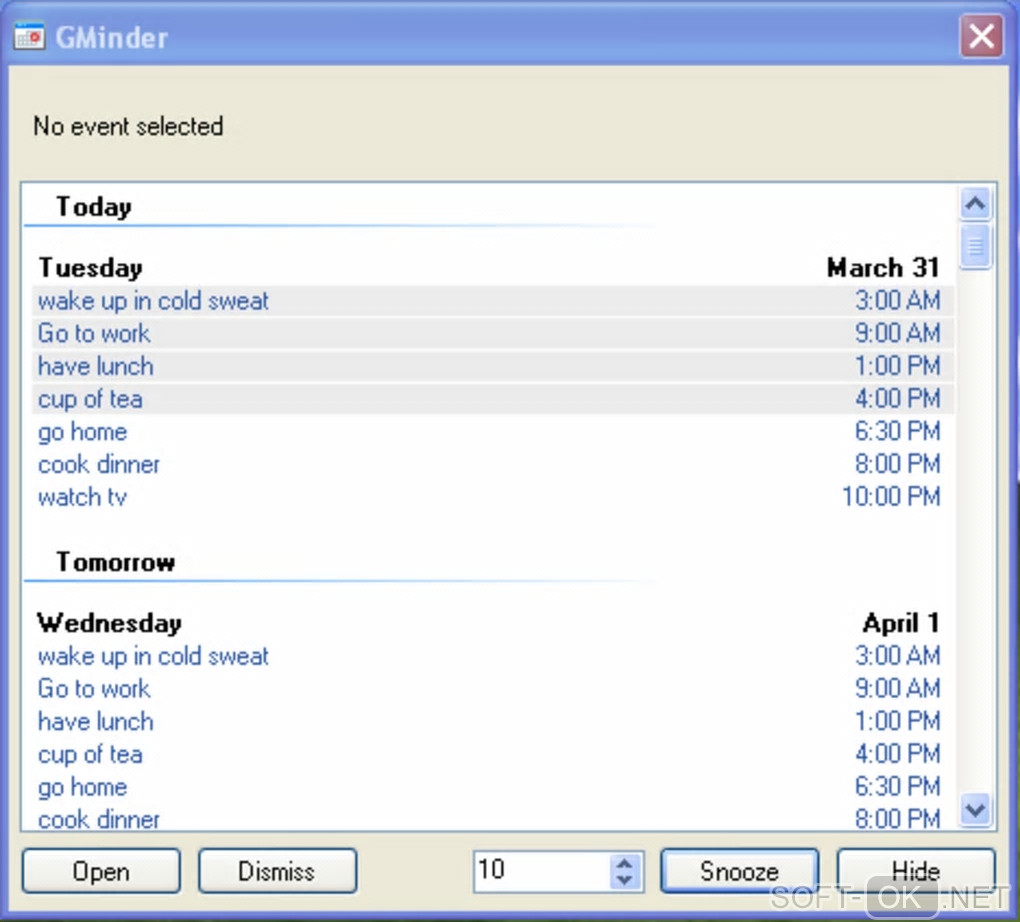This screenshot has width=1020, height=922.
Task: Click the 'Tuesday' day heading
Action: [x=90, y=268]
